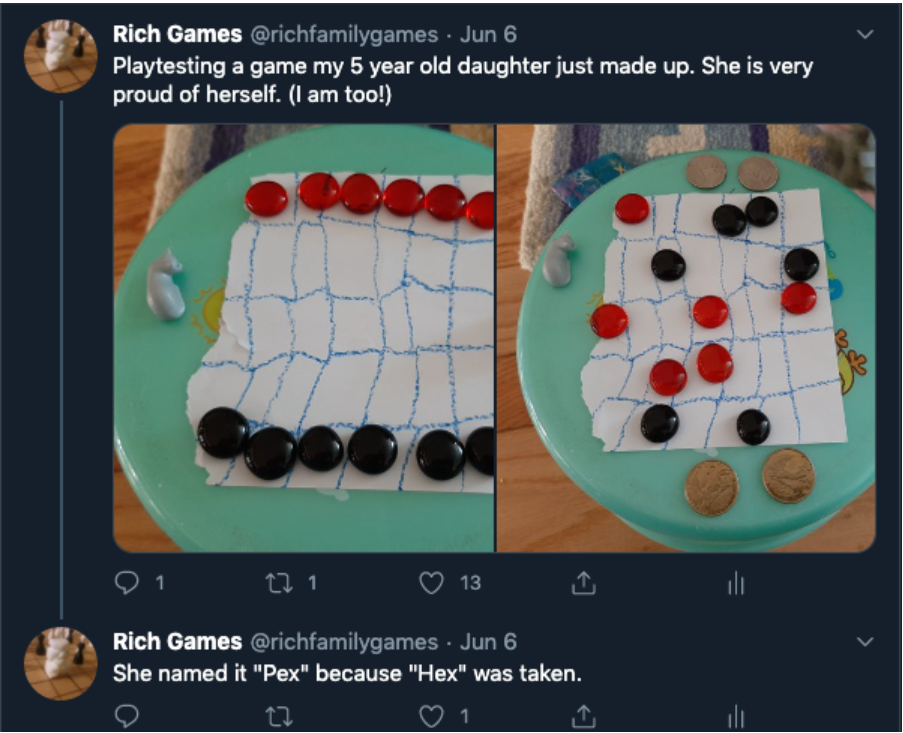903x733 pixels.
Task: Open more options chevron on first tweet
Action: tap(865, 35)
